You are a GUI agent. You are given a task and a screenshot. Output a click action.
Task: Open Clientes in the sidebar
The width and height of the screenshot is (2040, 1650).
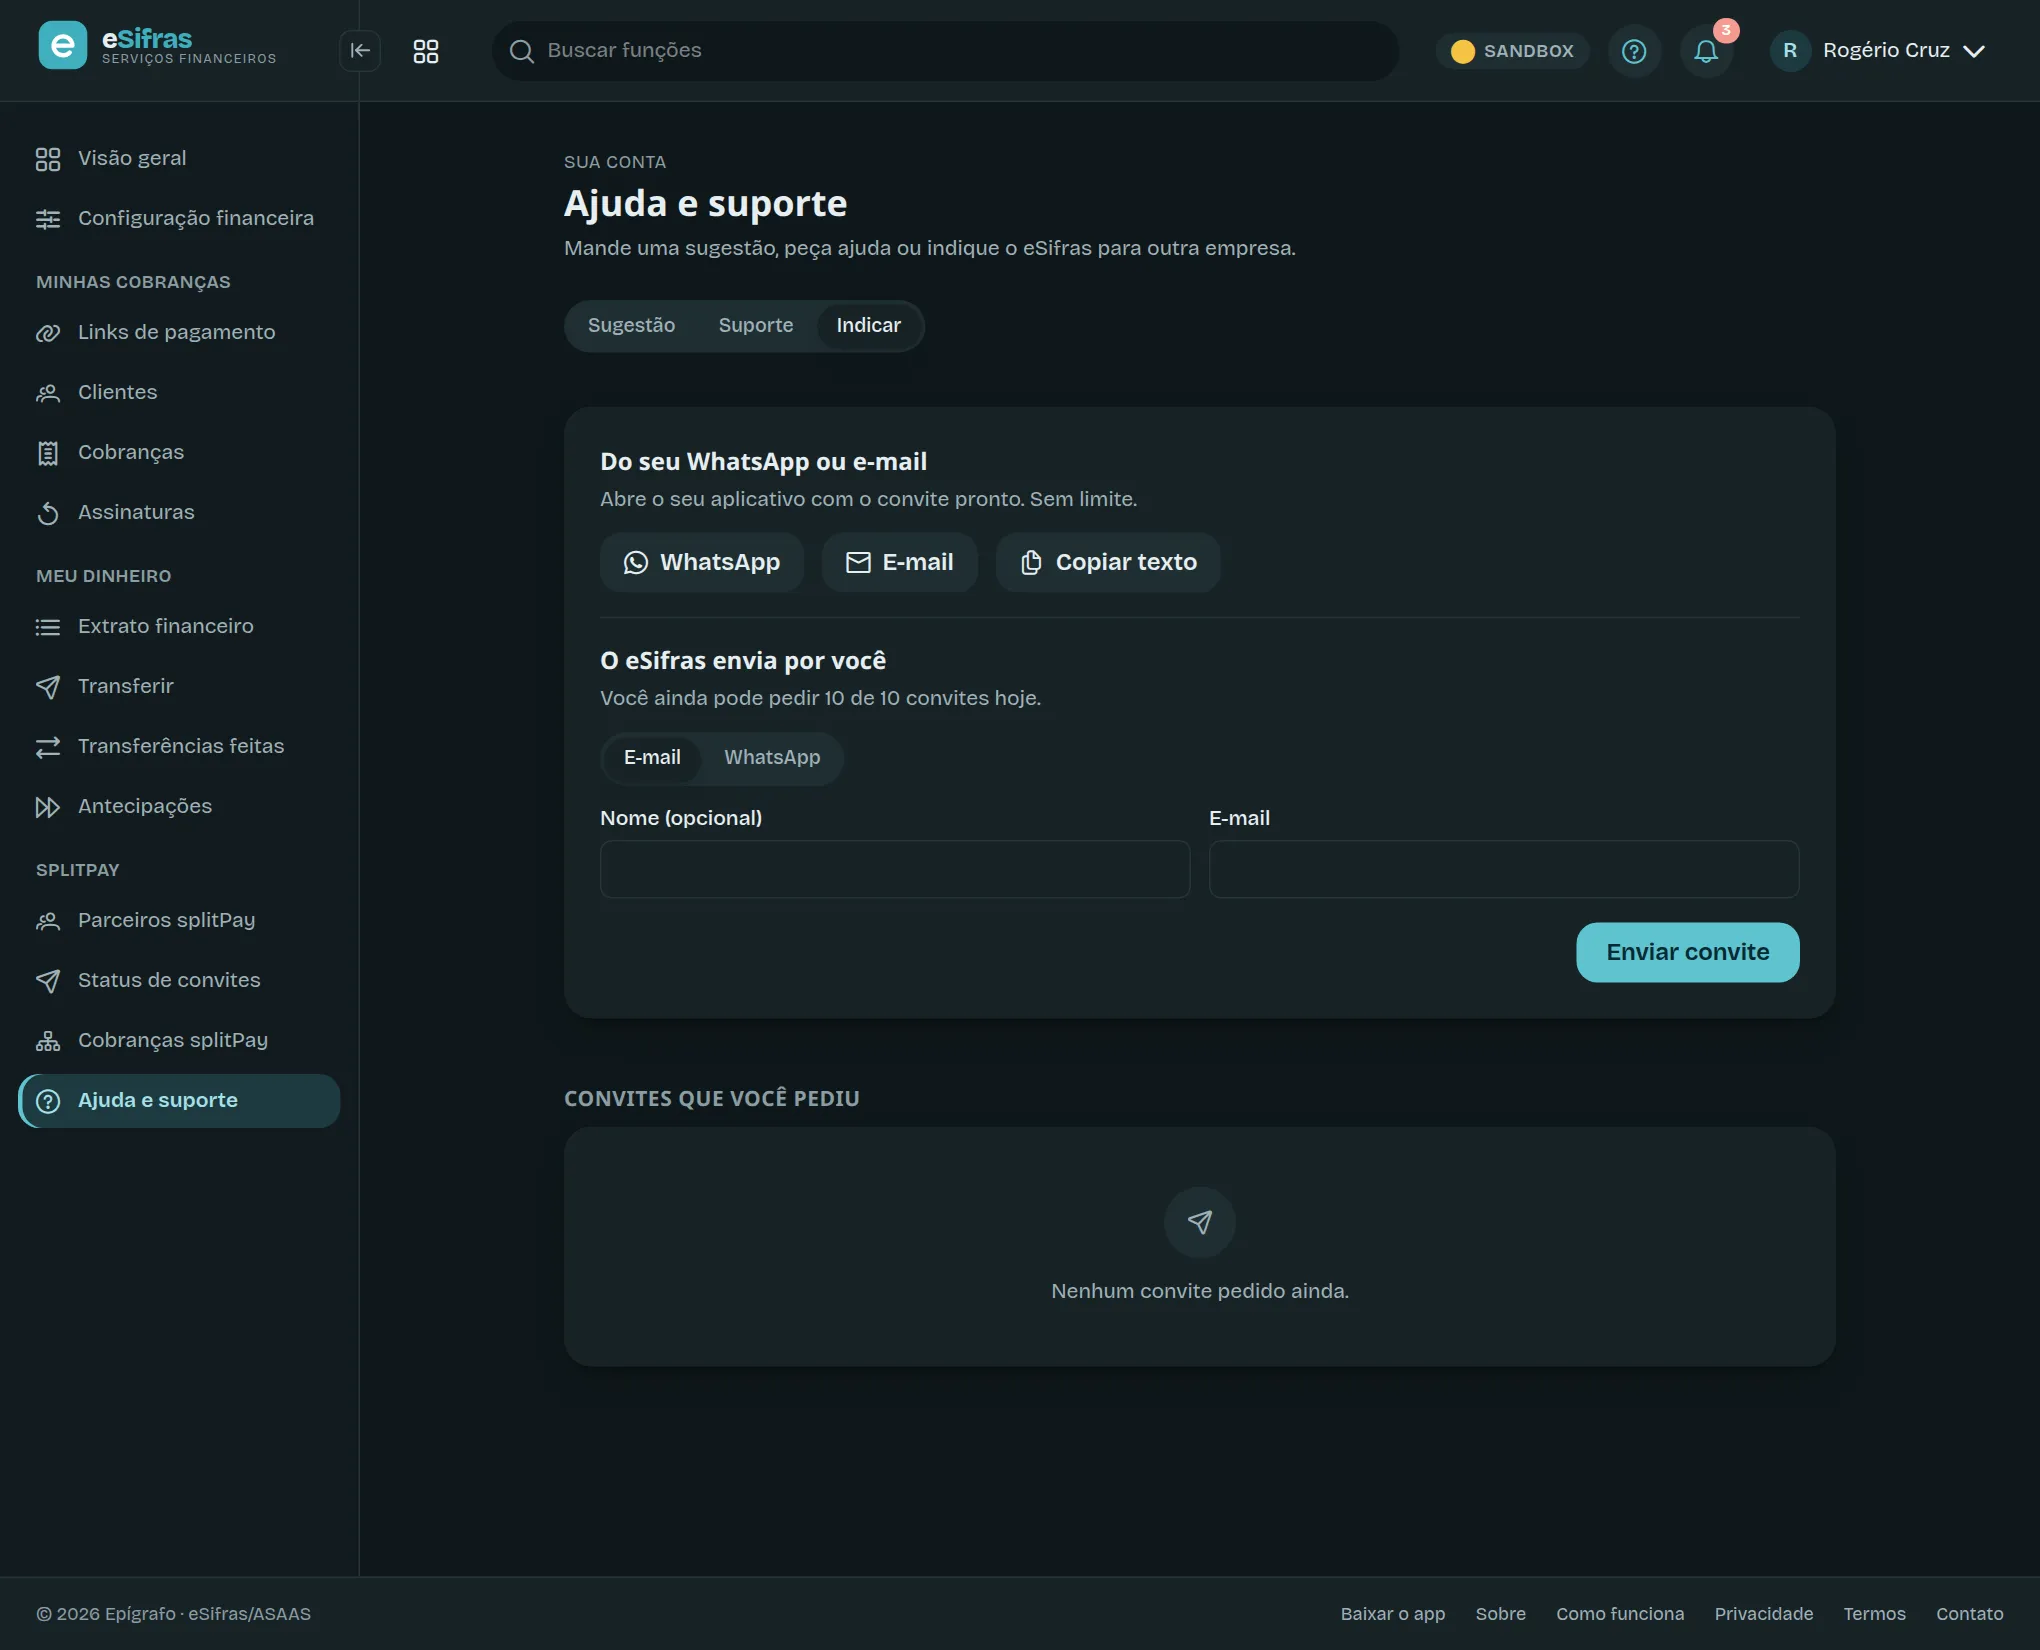pos(180,393)
